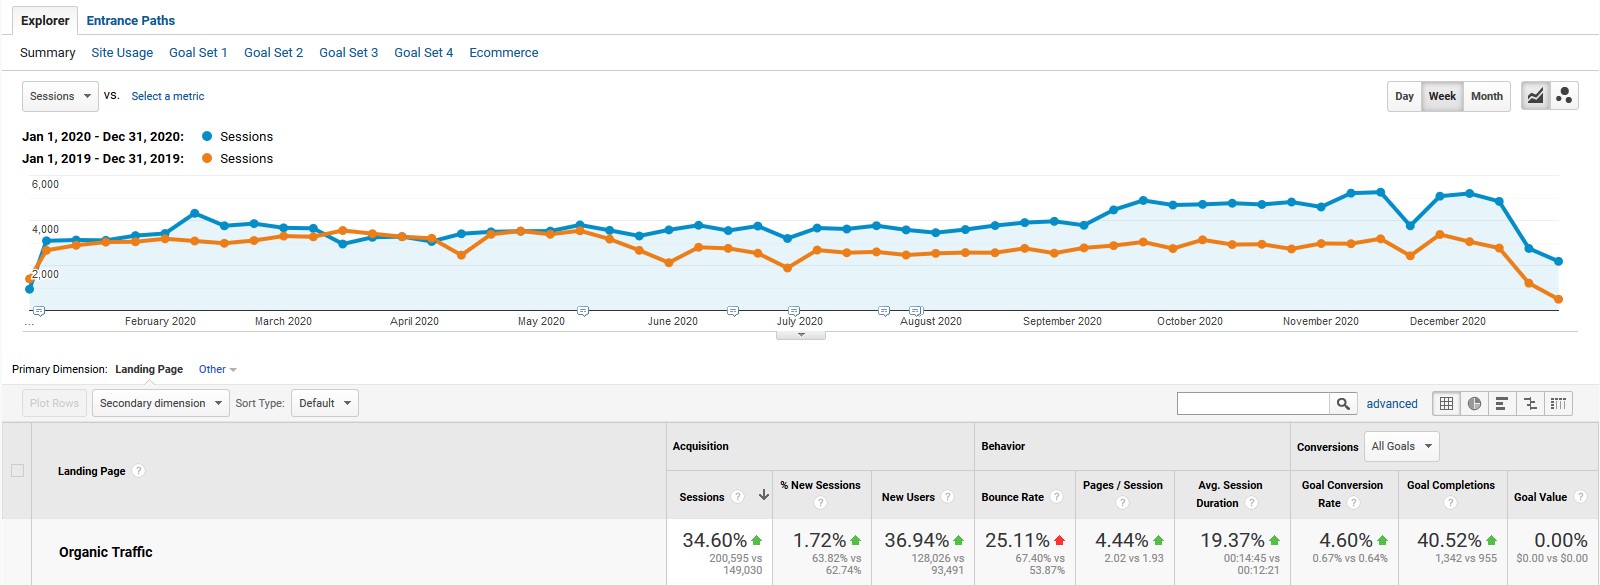Open annotation marker near June 2020
The height and width of the screenshot is (585, 1600).
click(x=733, y=311)
